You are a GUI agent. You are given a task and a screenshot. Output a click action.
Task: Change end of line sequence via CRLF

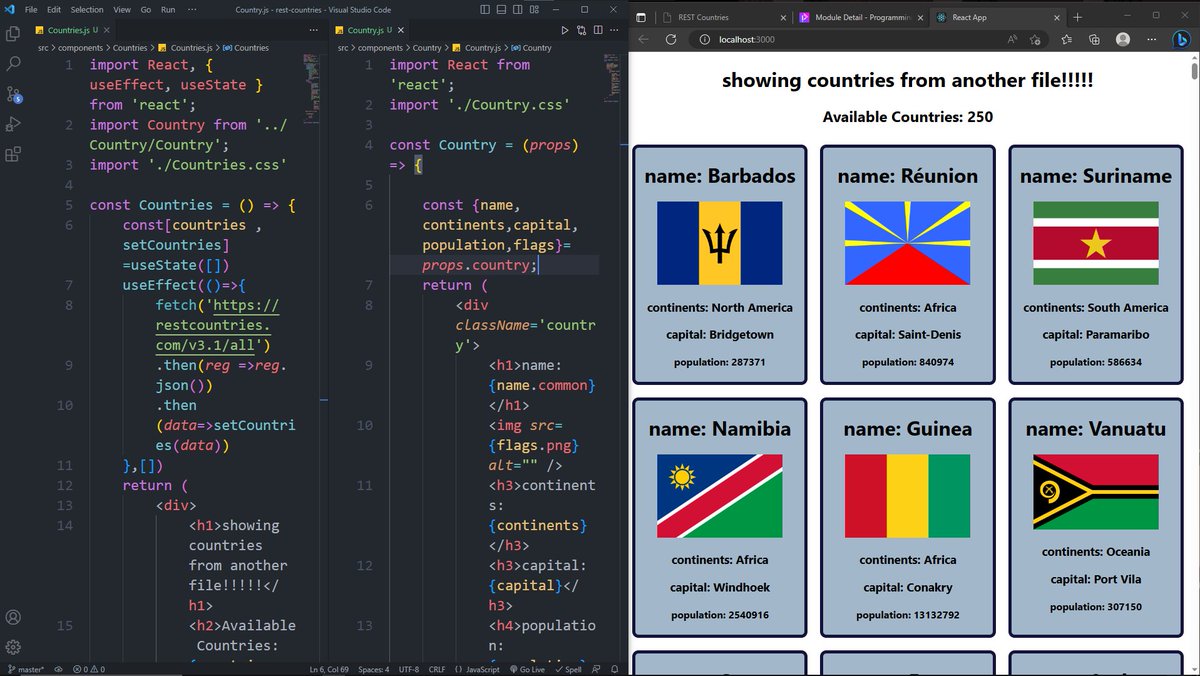tap(437, 669)
